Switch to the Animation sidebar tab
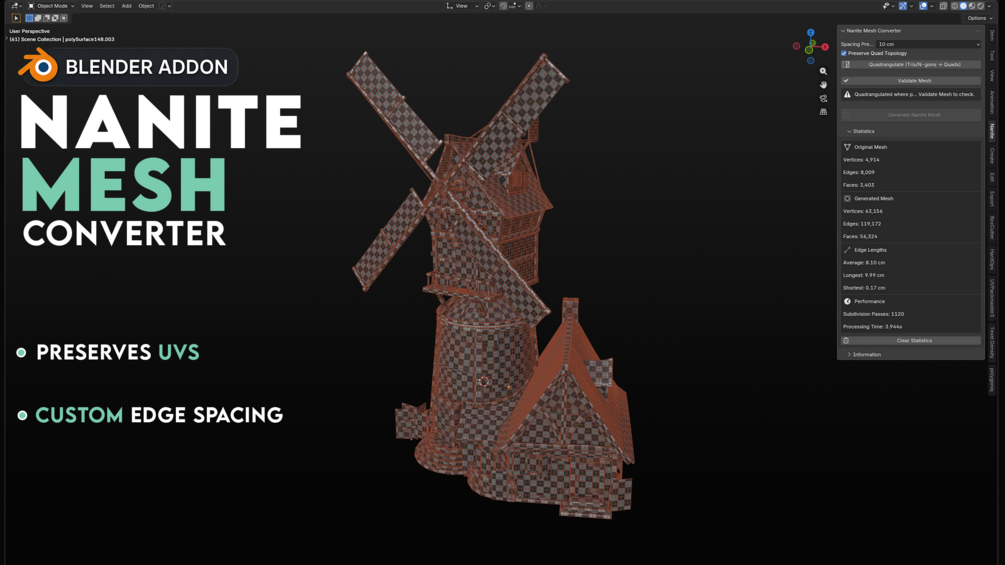The width and height of the screenshot is (1005, 565). (992, 102)
